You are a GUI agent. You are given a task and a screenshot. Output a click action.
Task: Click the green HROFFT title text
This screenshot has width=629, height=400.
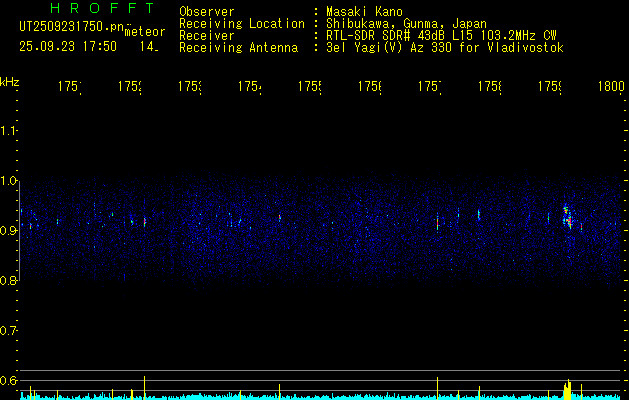[102, 8]
